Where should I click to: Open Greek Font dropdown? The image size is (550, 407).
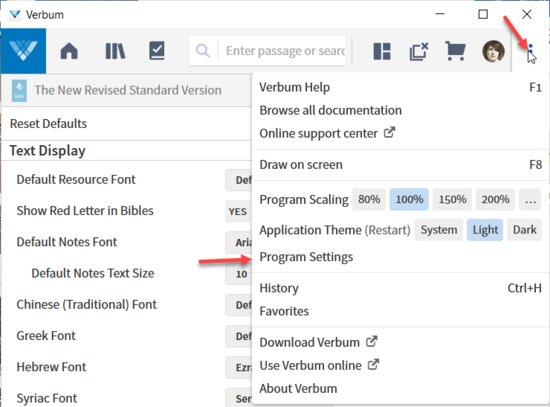pyautogui.click(x=239, y=336)
